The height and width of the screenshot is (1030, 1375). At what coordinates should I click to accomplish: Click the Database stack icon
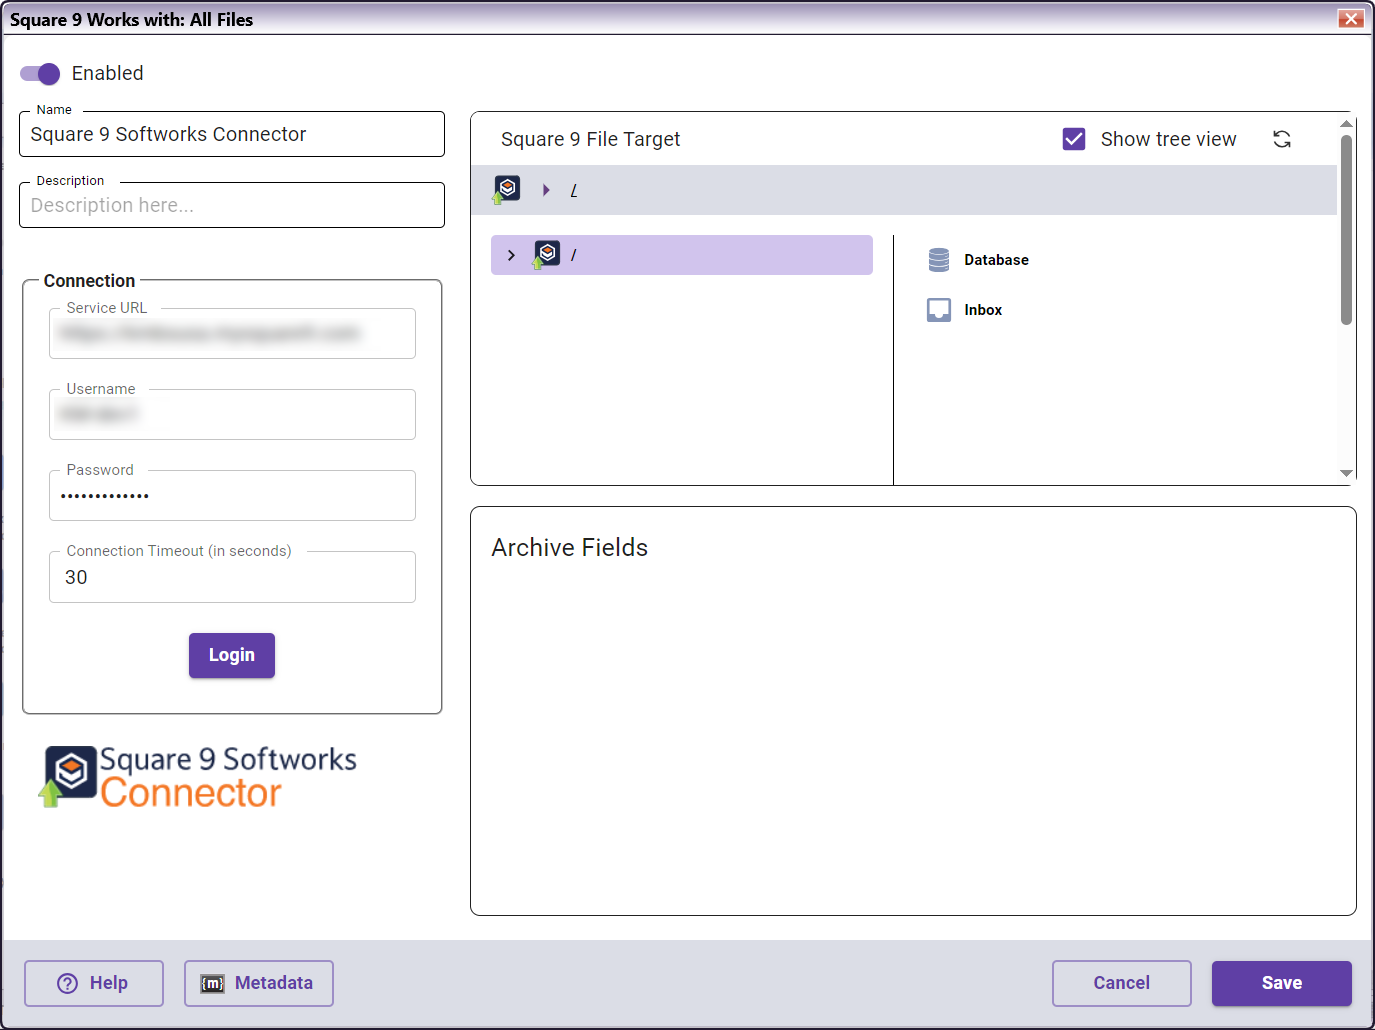(x=939, y=260)
